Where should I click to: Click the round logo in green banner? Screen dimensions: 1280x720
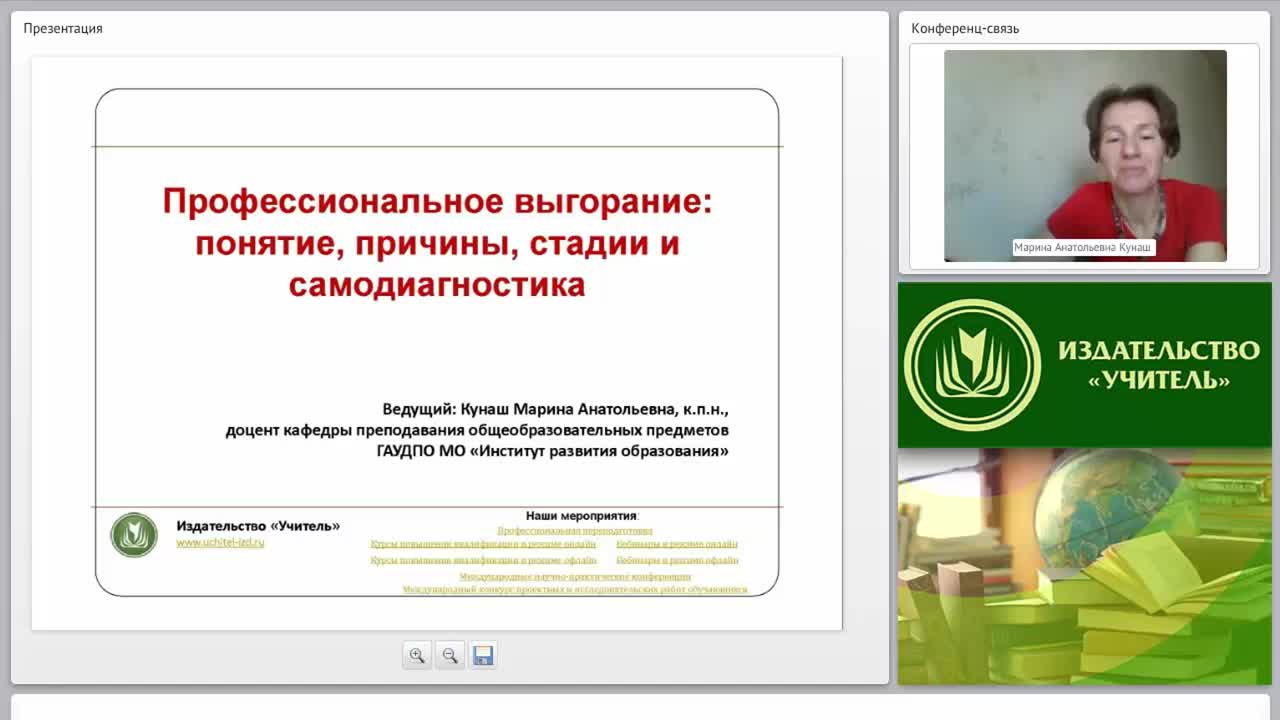[x=972, y=365]
